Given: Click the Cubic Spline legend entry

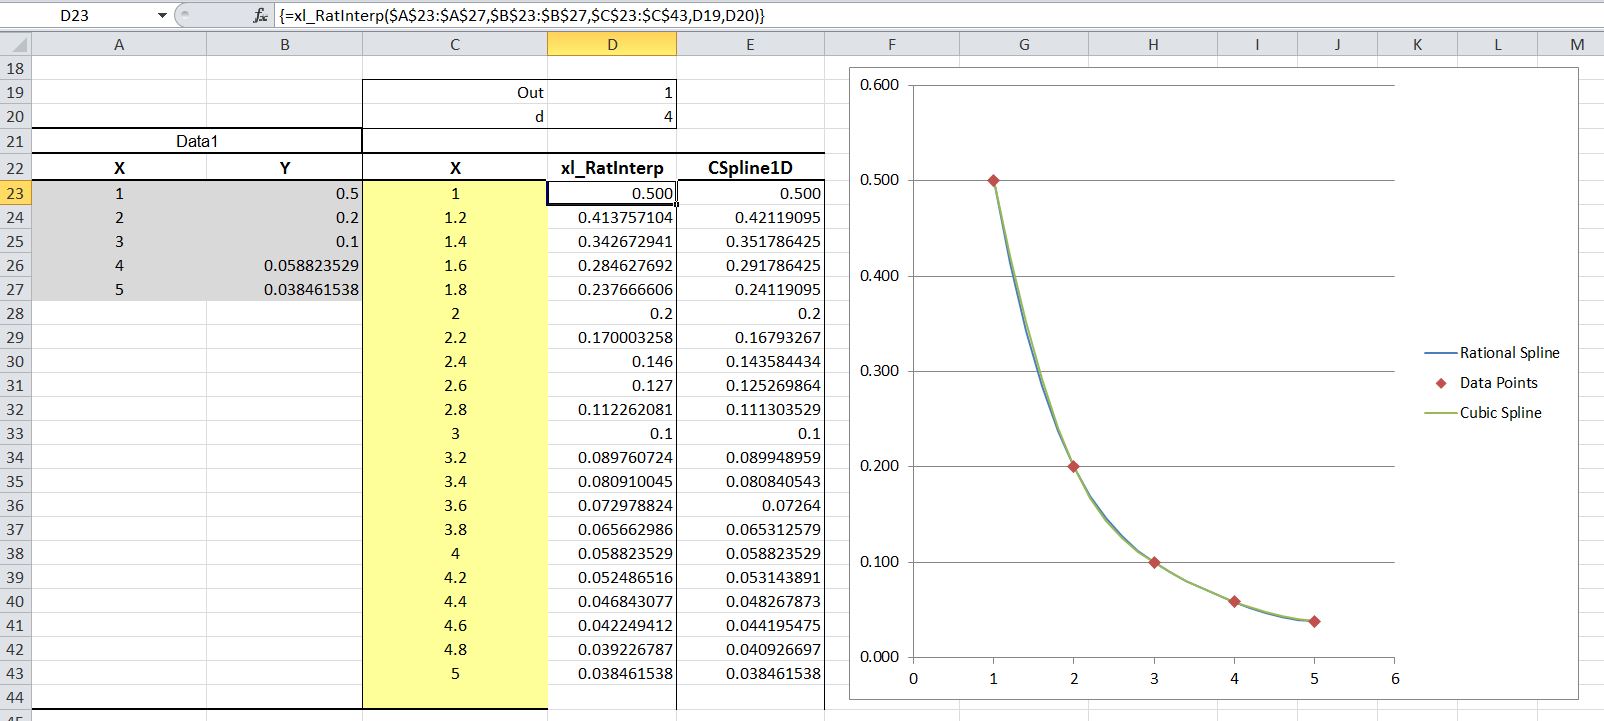Looking at the screenshot, I should coord(1499,413).
